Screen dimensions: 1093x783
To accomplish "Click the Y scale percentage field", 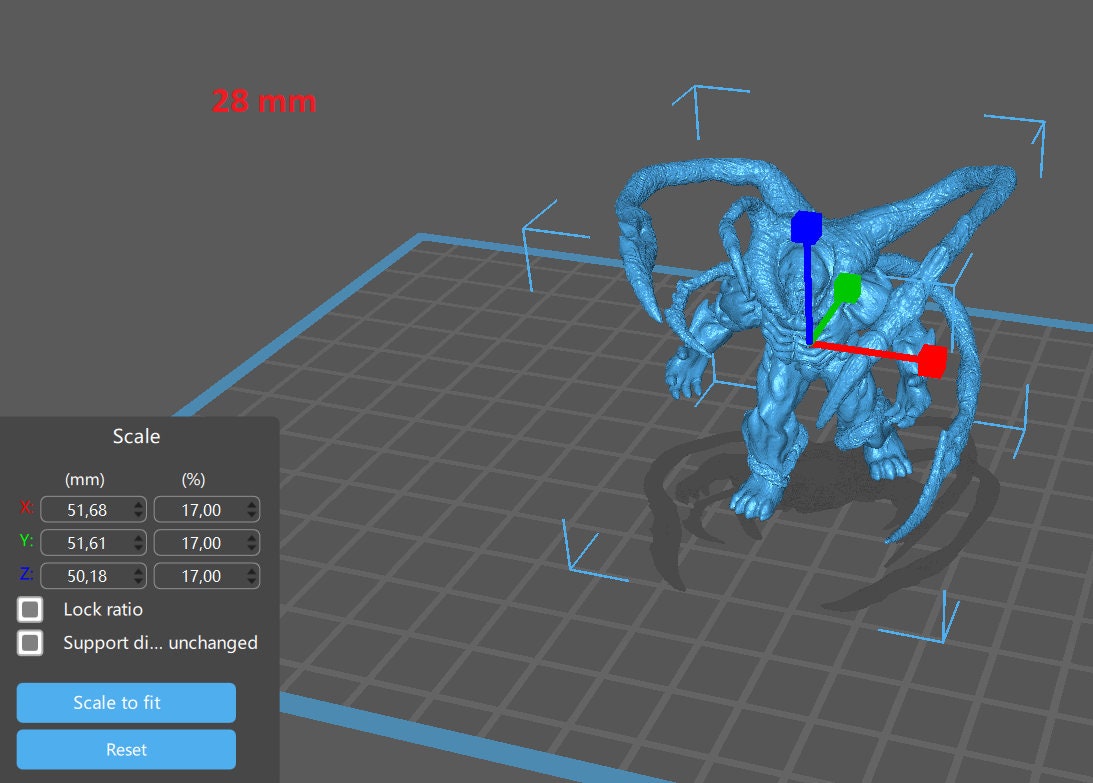I will coord(198,543).
